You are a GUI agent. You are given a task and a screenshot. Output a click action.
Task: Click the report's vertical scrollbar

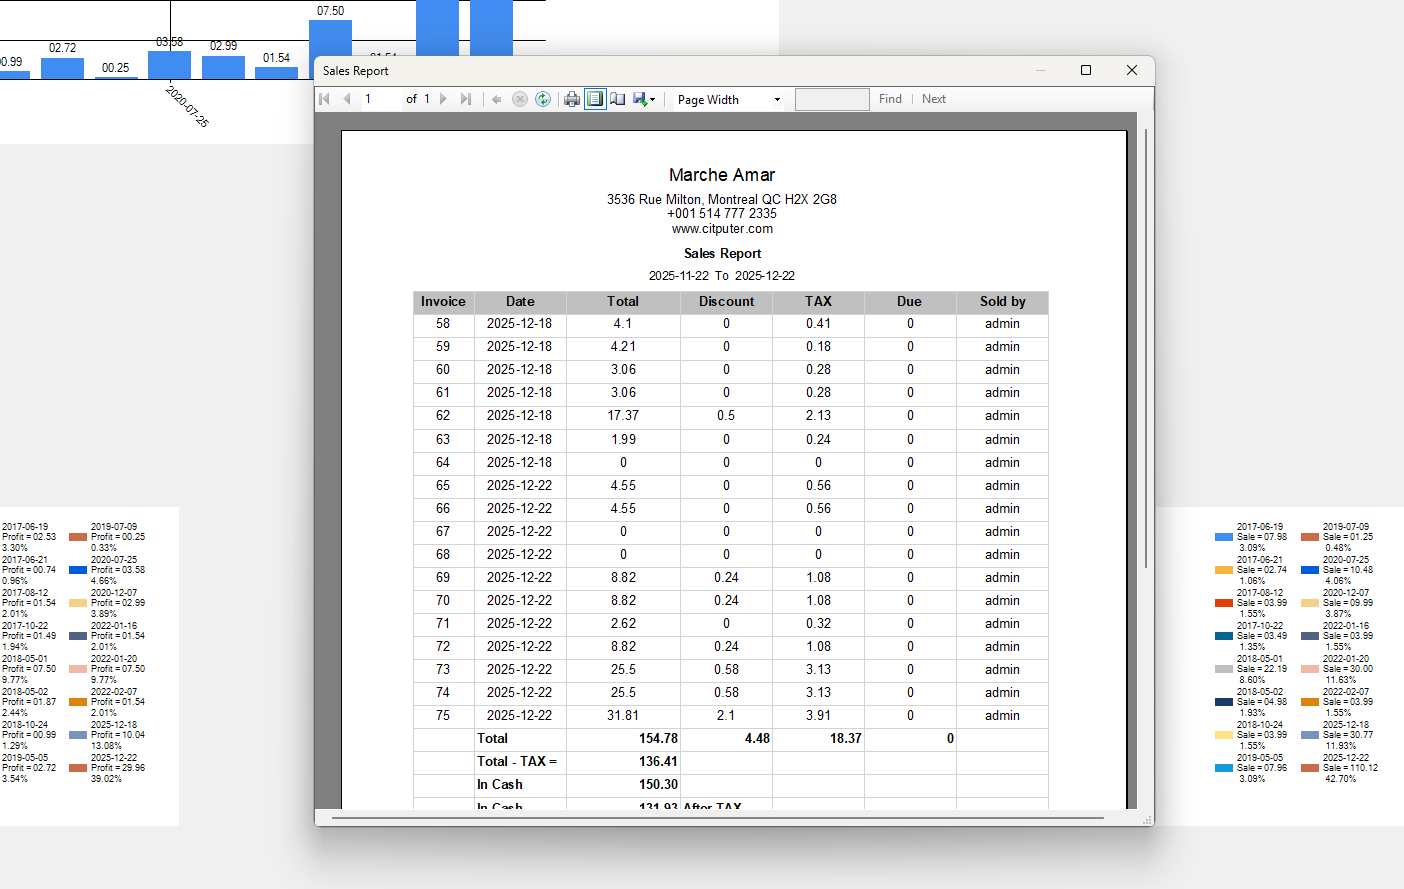point(1146,350)
